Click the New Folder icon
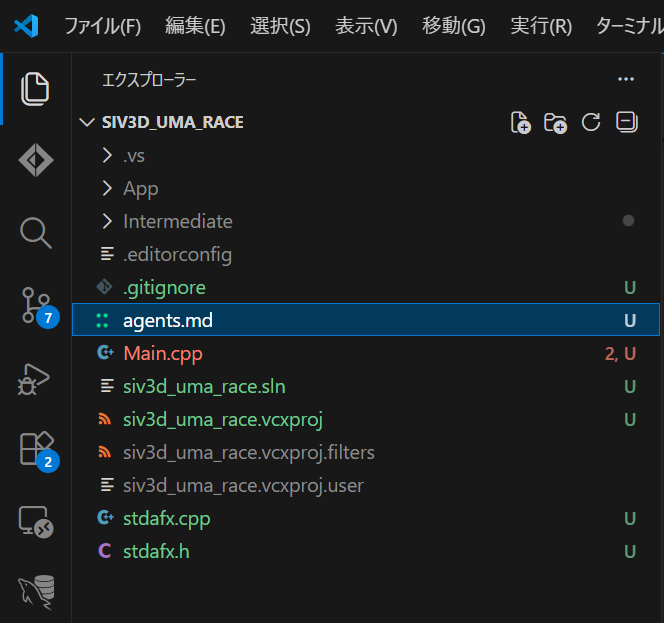This screenshot has width=664, height=623. tap(555, 122)
